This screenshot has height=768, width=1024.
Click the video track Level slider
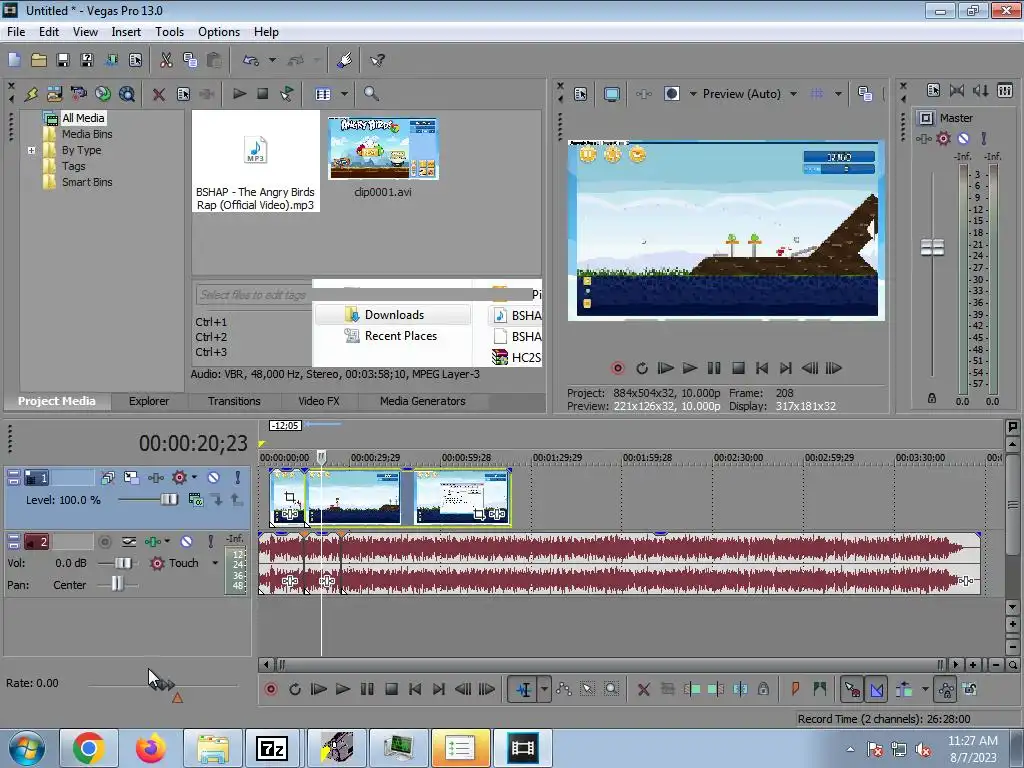(x=168, y=500)
